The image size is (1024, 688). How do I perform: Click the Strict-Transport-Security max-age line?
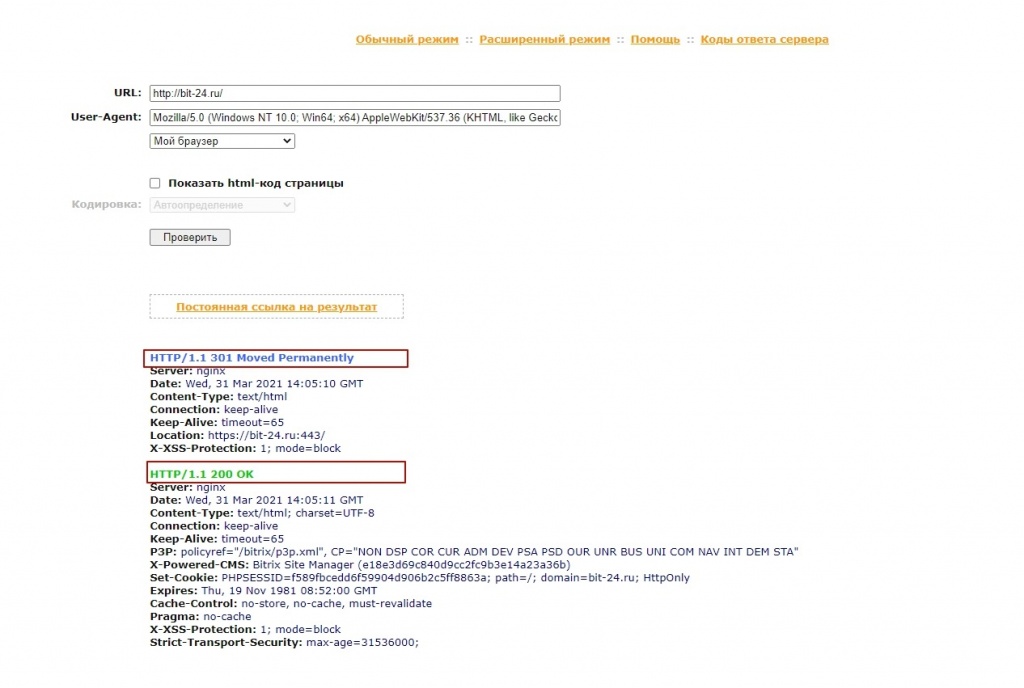tap(284, 642)
